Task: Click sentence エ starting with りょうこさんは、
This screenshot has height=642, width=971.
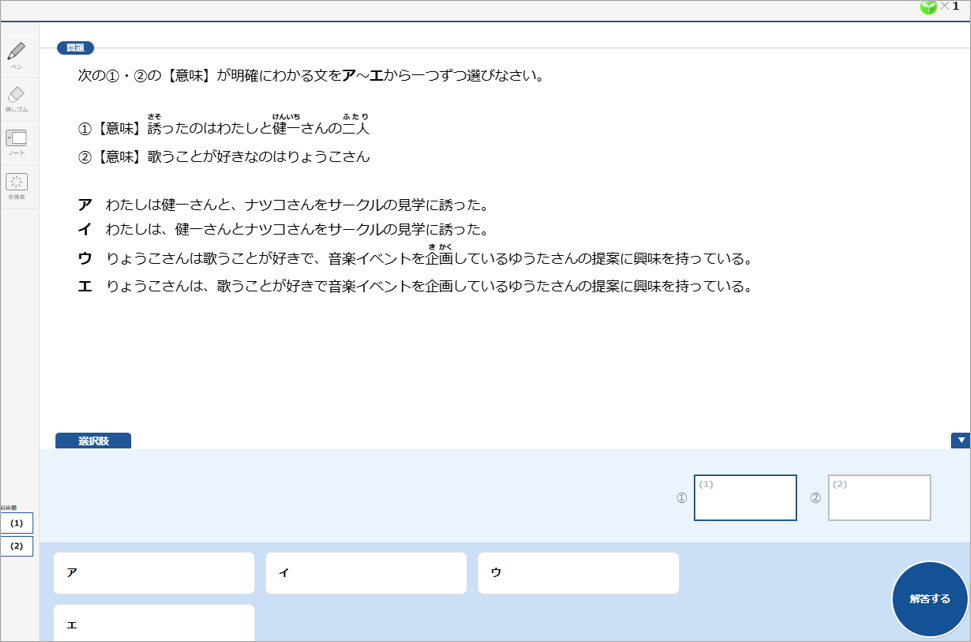Action: (428, 287)
